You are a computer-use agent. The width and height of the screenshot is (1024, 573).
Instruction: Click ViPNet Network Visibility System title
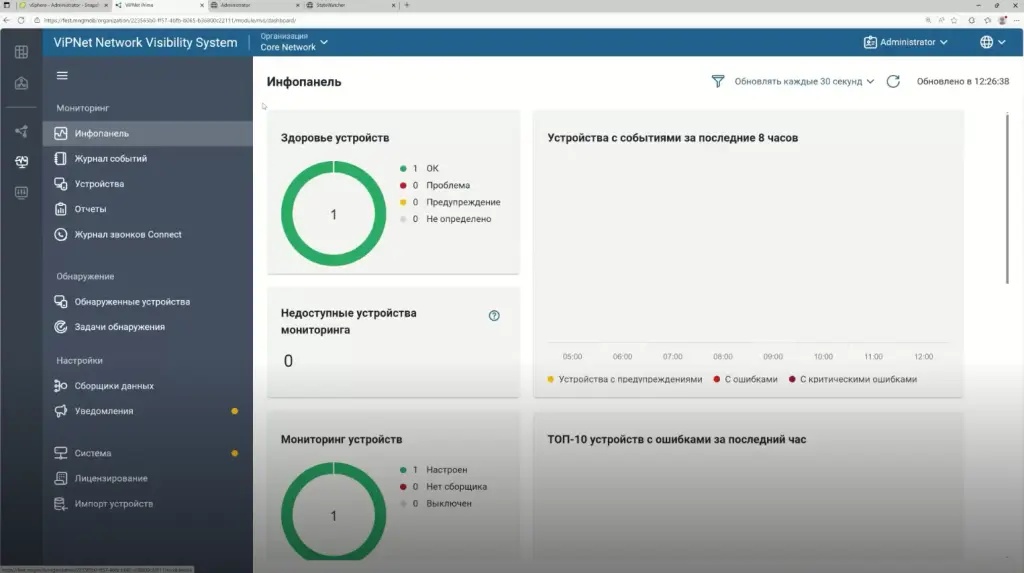coord(145,42)
